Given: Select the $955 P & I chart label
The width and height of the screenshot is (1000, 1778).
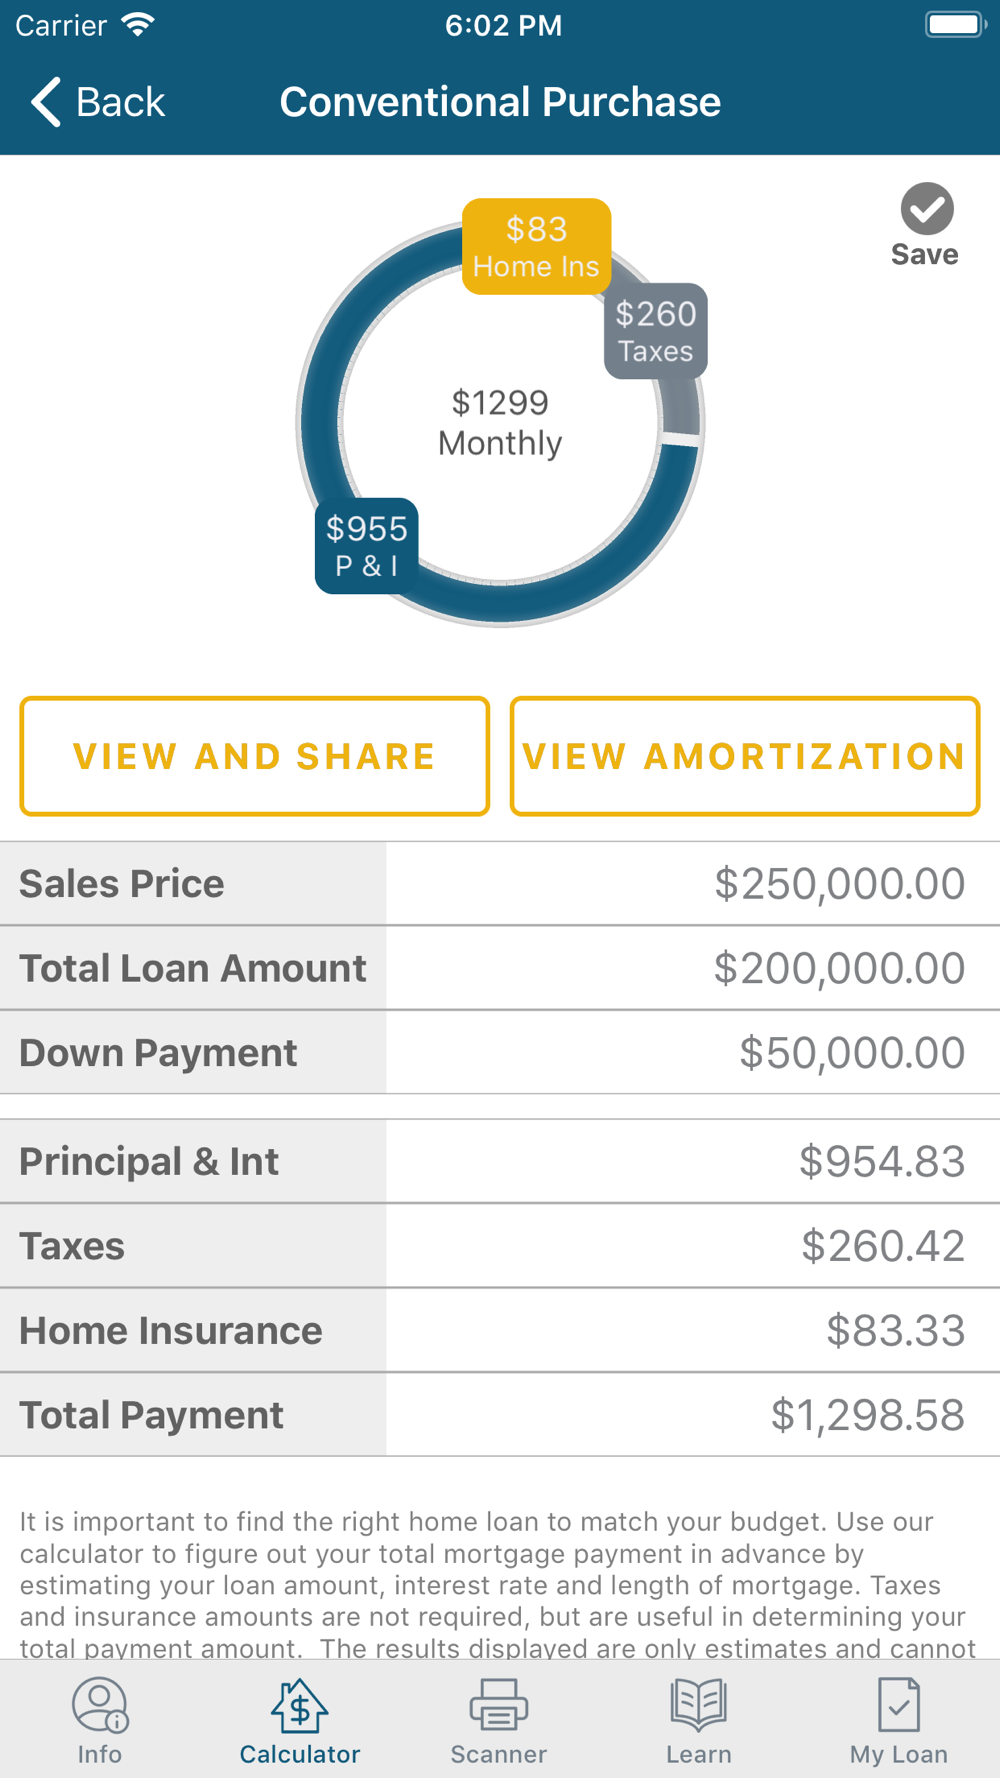Looking at the screenshot, I should tap(367, 546).
